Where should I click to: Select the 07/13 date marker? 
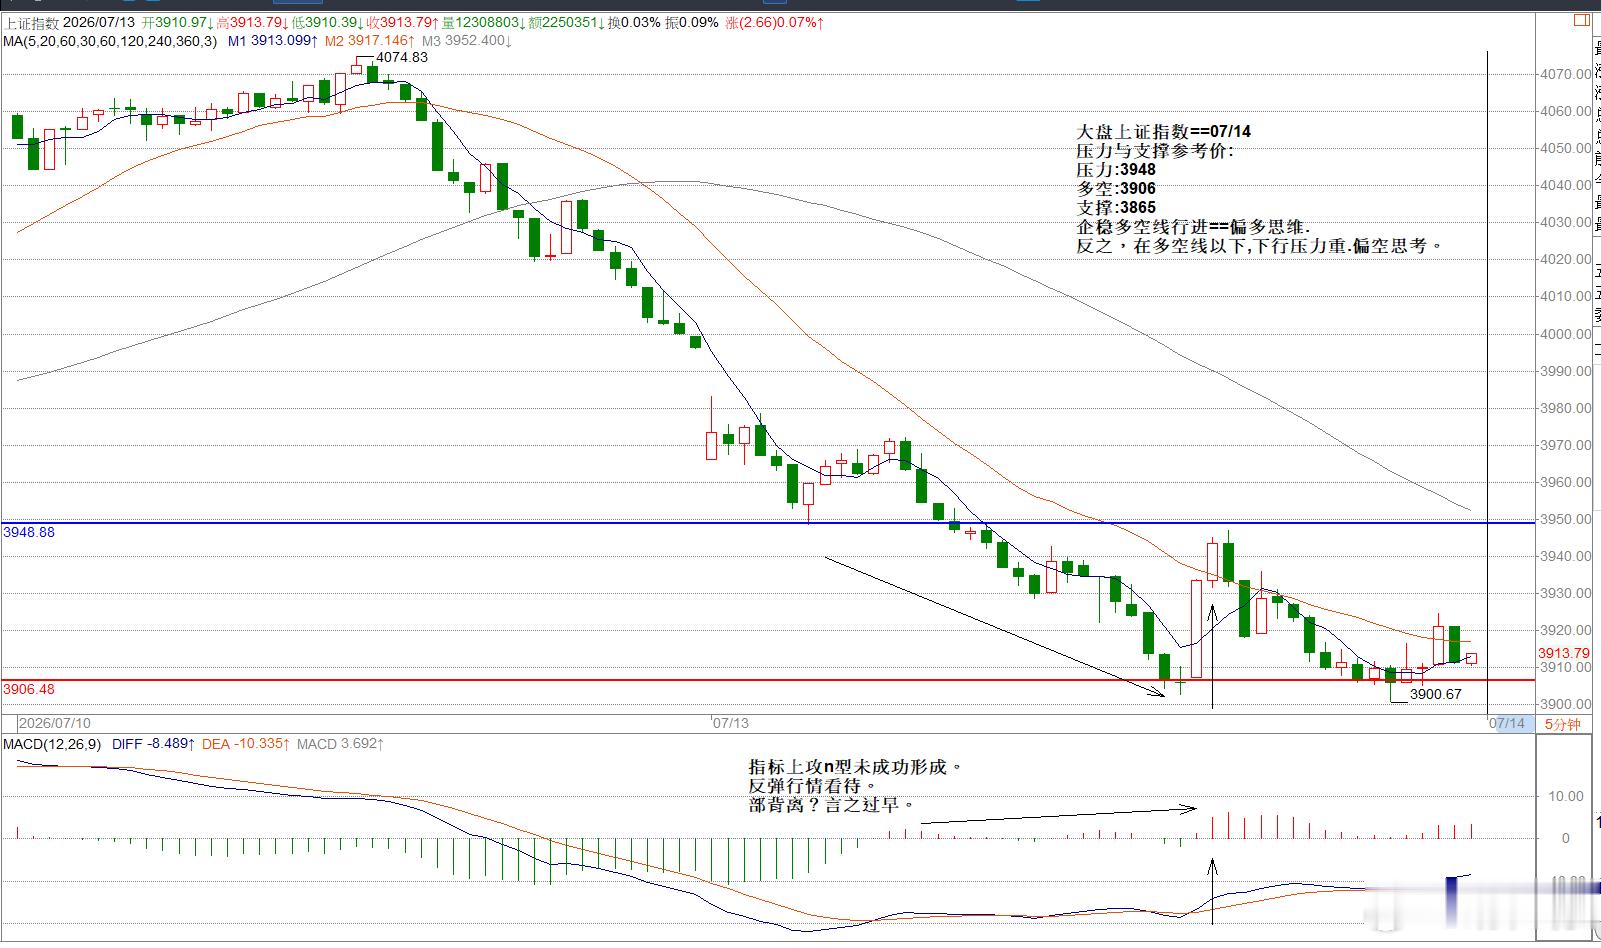pos(731,722)
